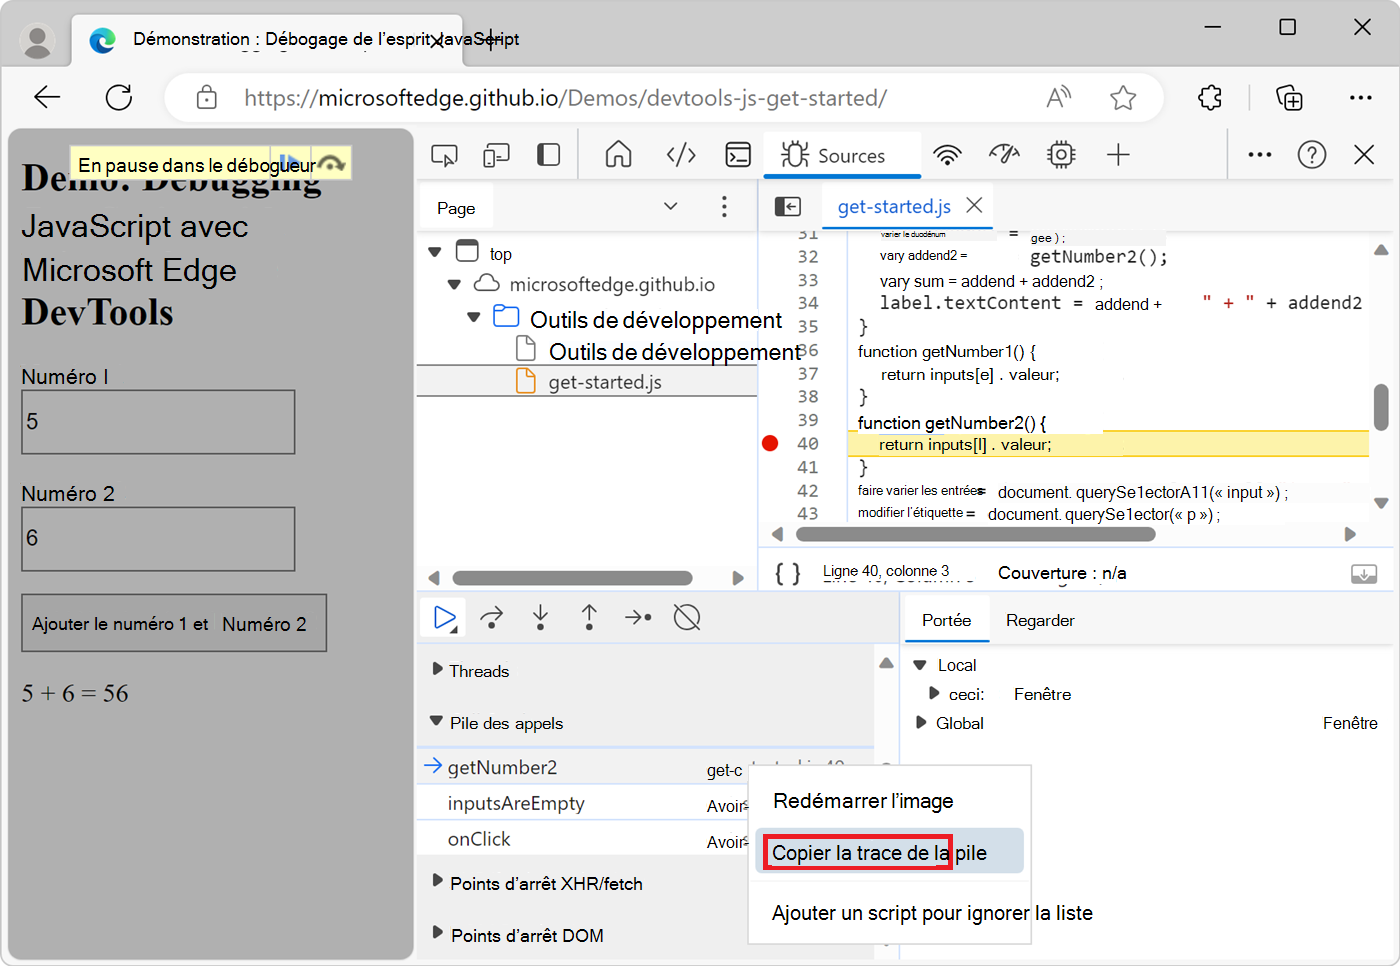Viewport: 1400px width, 966px height.
Task: Open the navigator tabs dropdown chevron
Action: (x=671, y=207)
